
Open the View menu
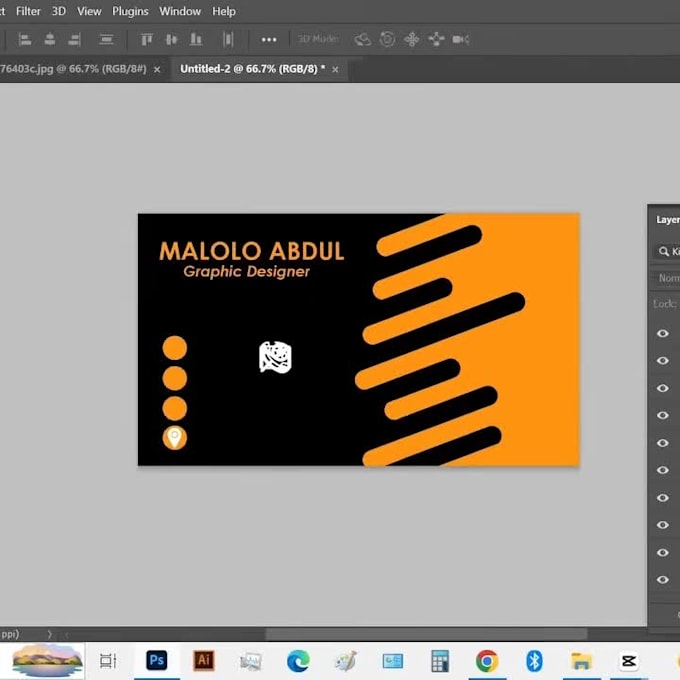tap(89, 11)
